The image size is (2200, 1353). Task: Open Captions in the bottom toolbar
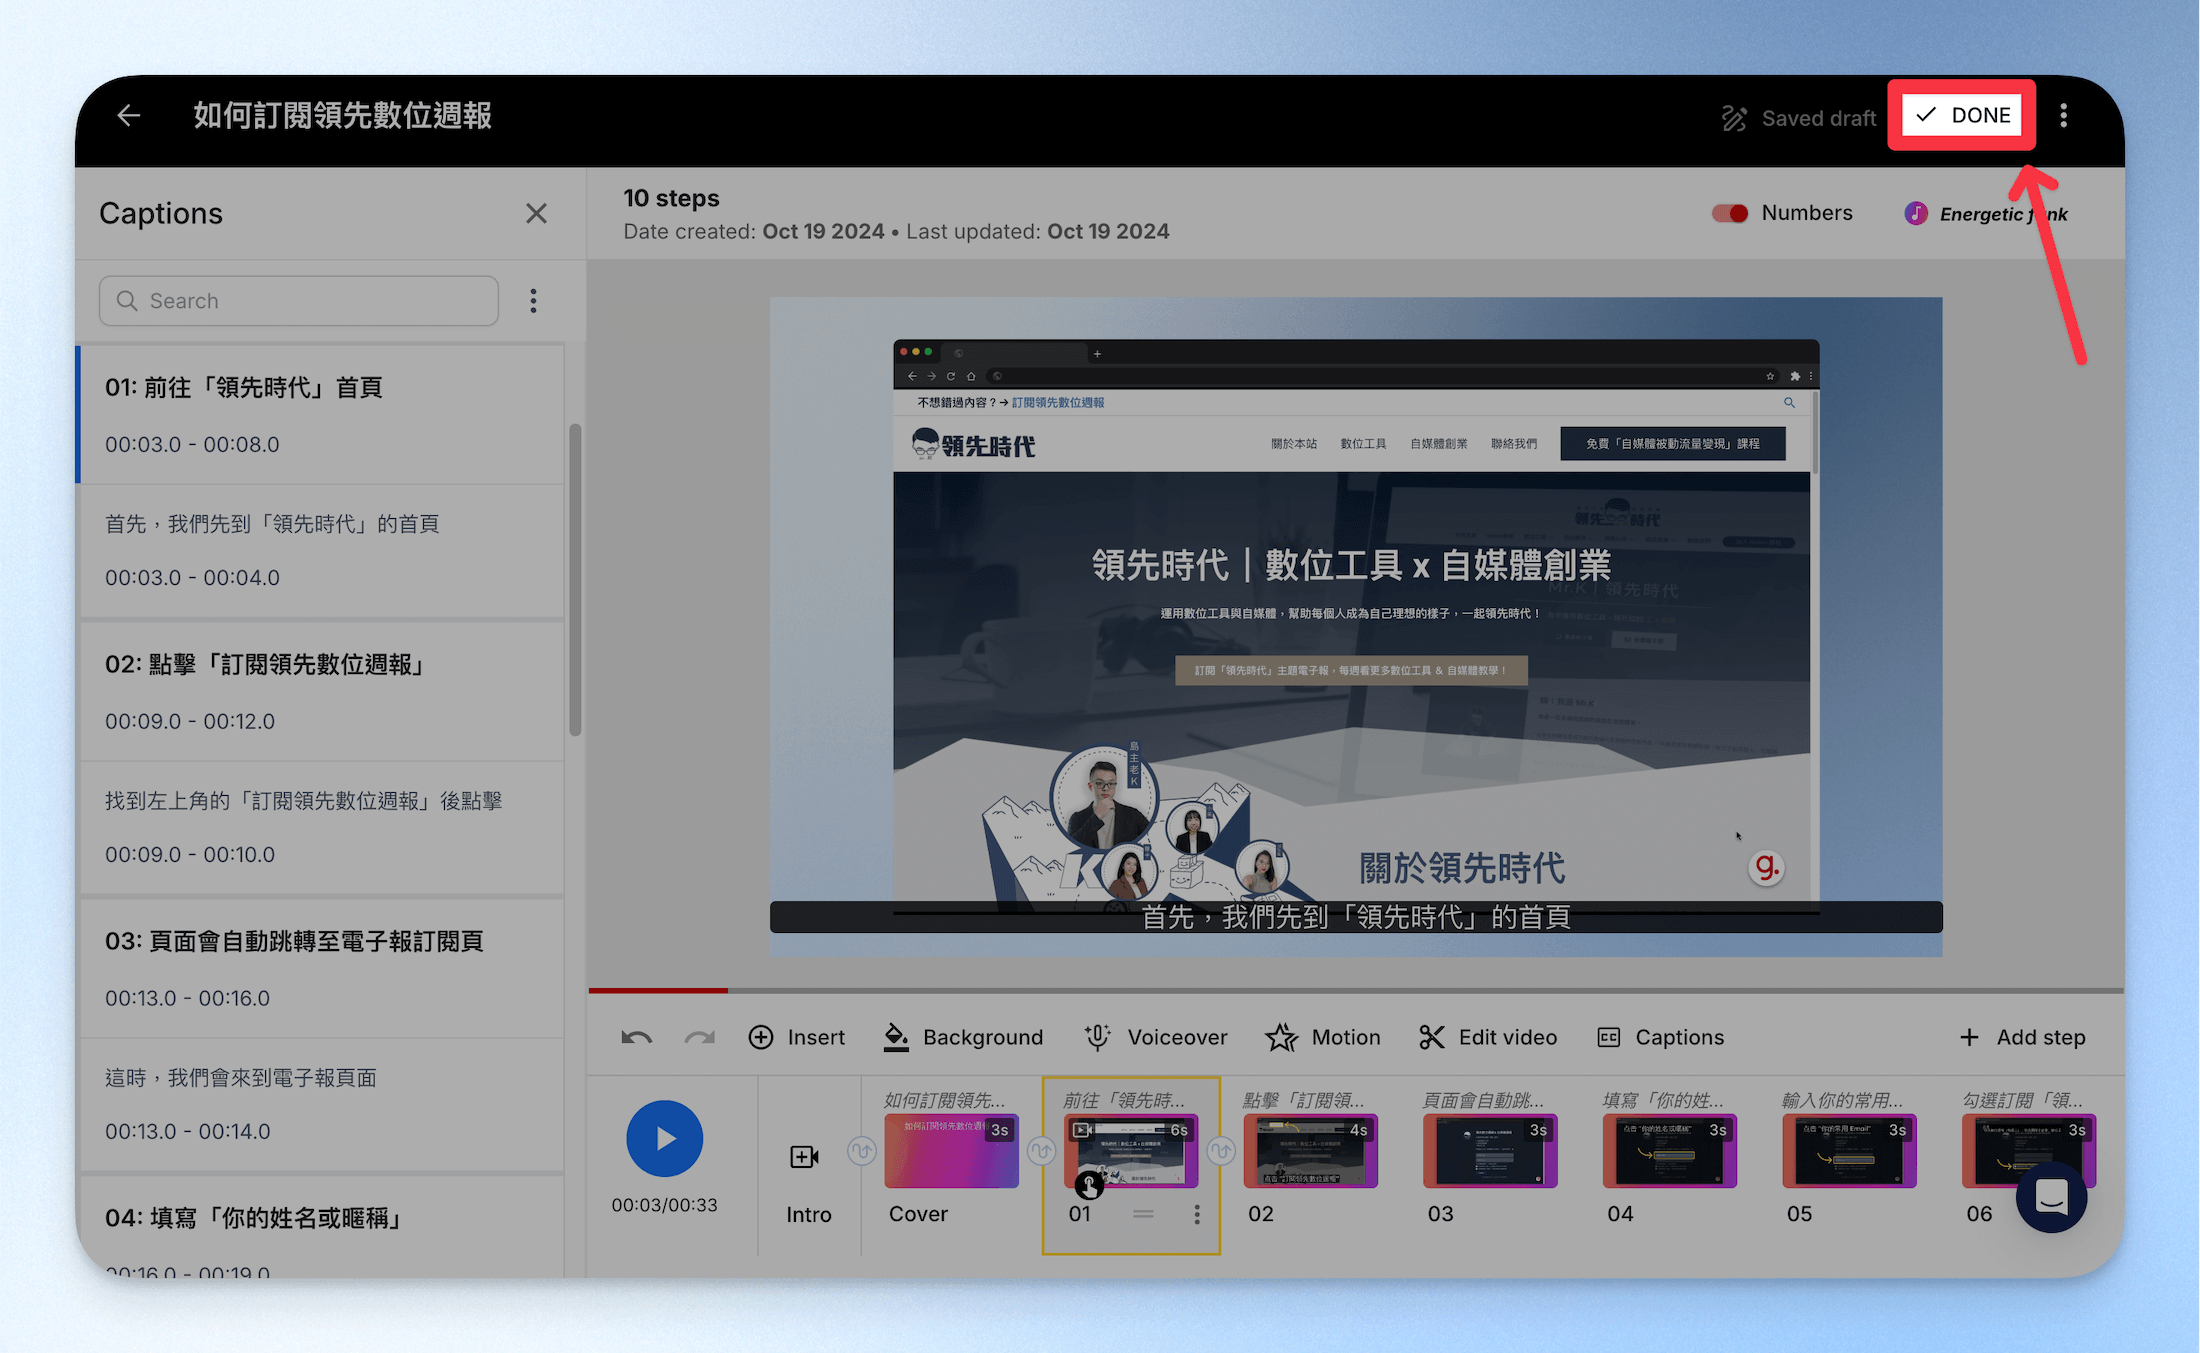pyautogui.click(x=1660, y=1037)
